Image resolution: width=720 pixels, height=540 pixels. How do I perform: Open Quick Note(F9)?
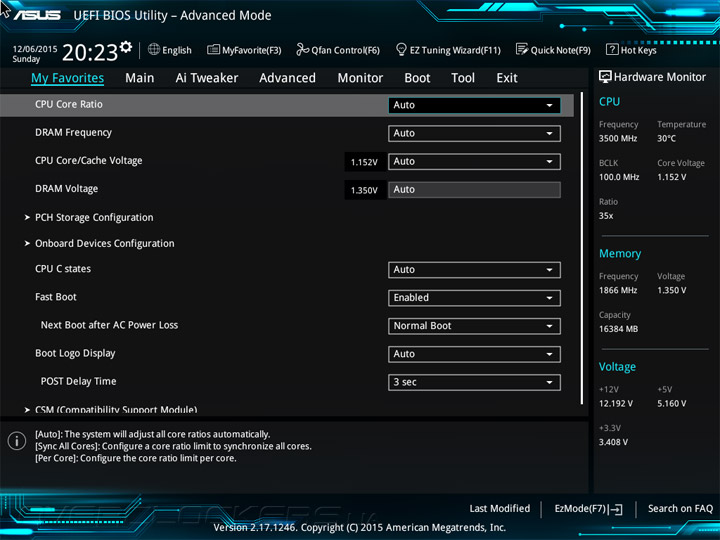click(x=553, y=50)
